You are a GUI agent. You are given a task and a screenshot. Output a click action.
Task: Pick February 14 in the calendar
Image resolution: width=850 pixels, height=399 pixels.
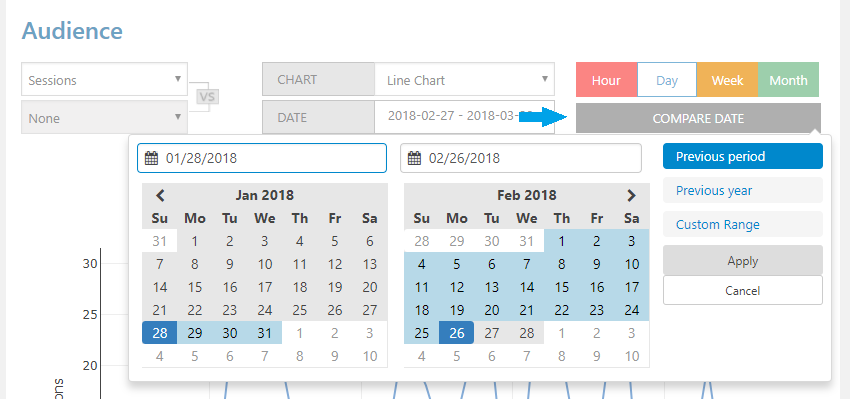527,287
